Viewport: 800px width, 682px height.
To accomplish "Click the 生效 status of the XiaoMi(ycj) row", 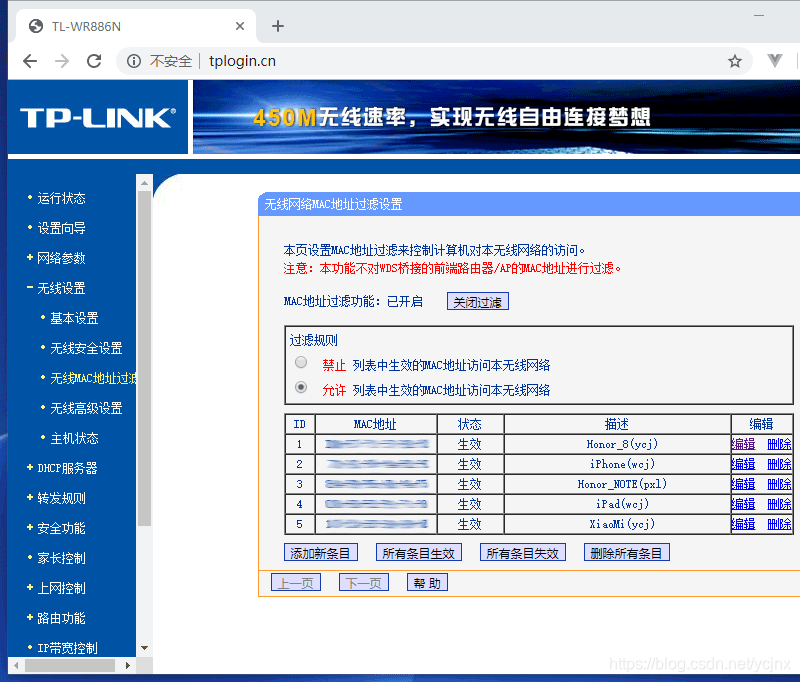I will point(469,524).
